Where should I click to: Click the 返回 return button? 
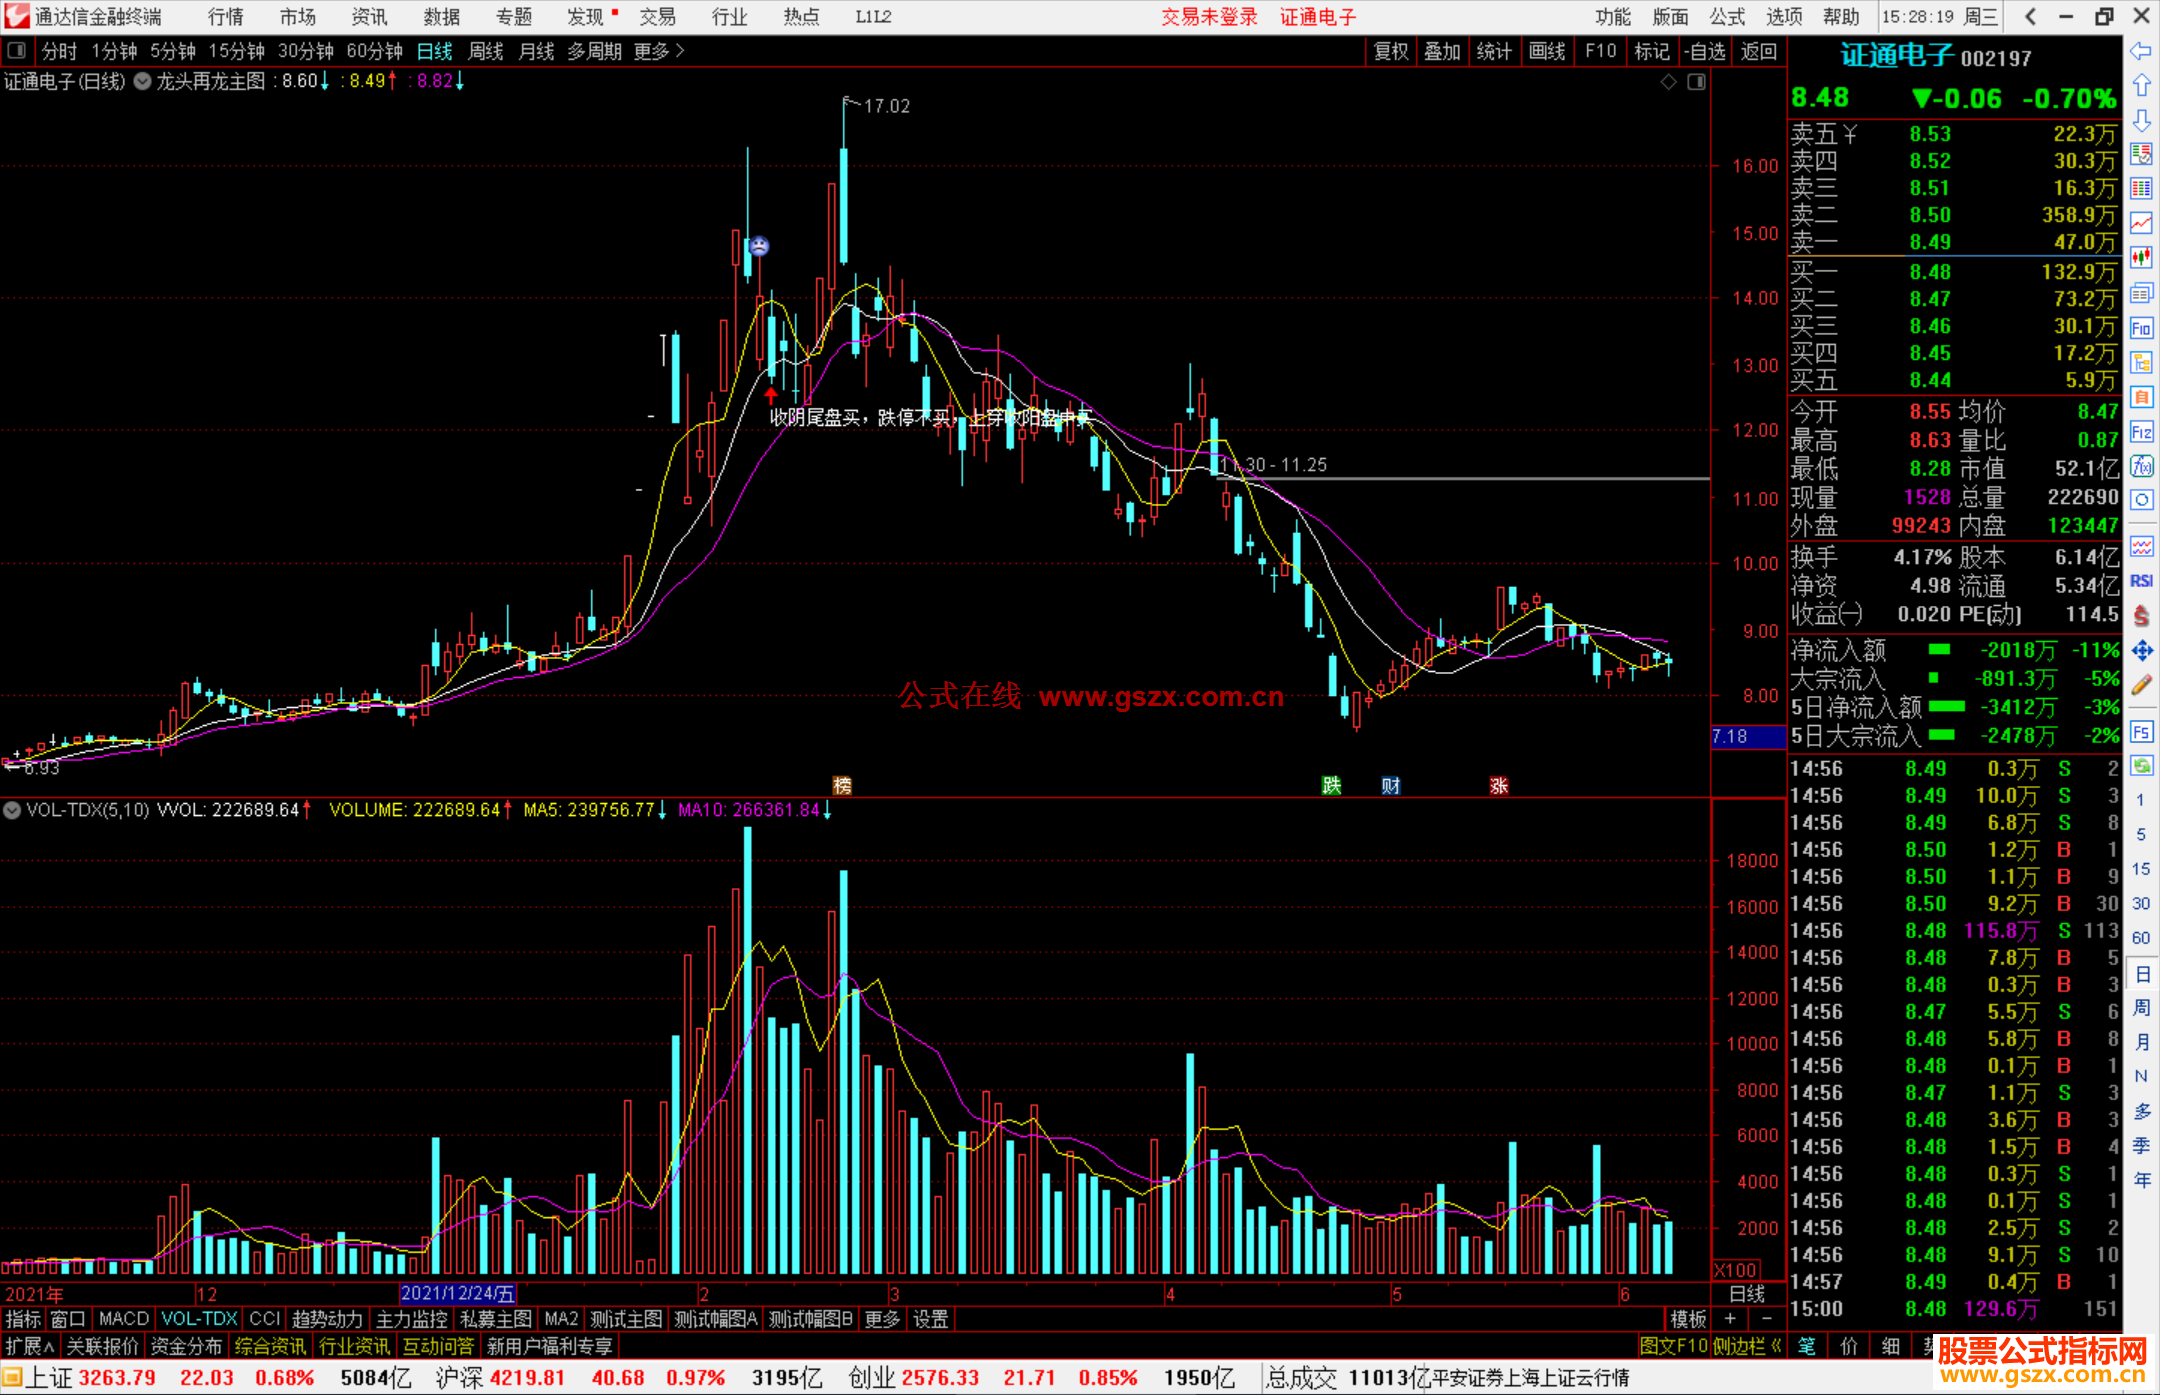pos(1758,51)
